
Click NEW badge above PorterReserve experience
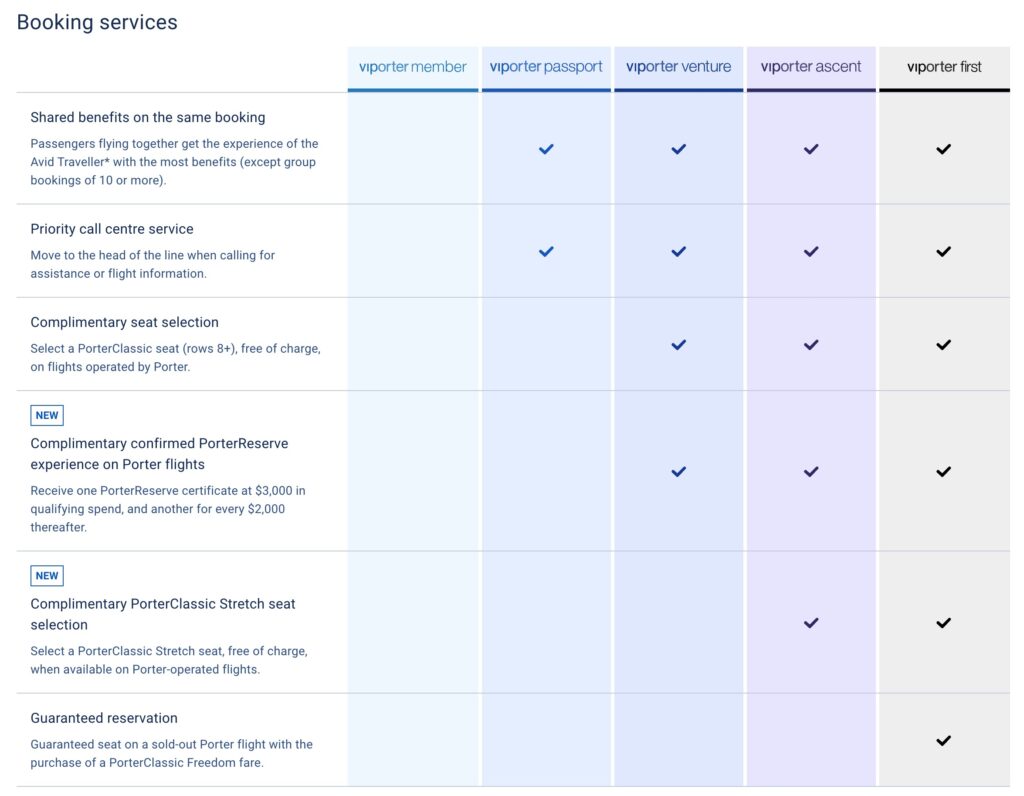pos(47,415)
